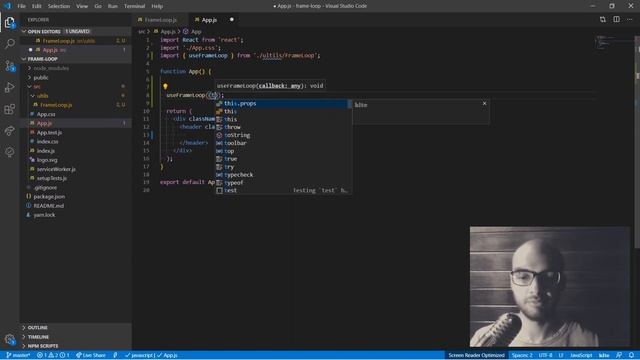
Task: Open the Selection menu
Action: click(59, 6)
